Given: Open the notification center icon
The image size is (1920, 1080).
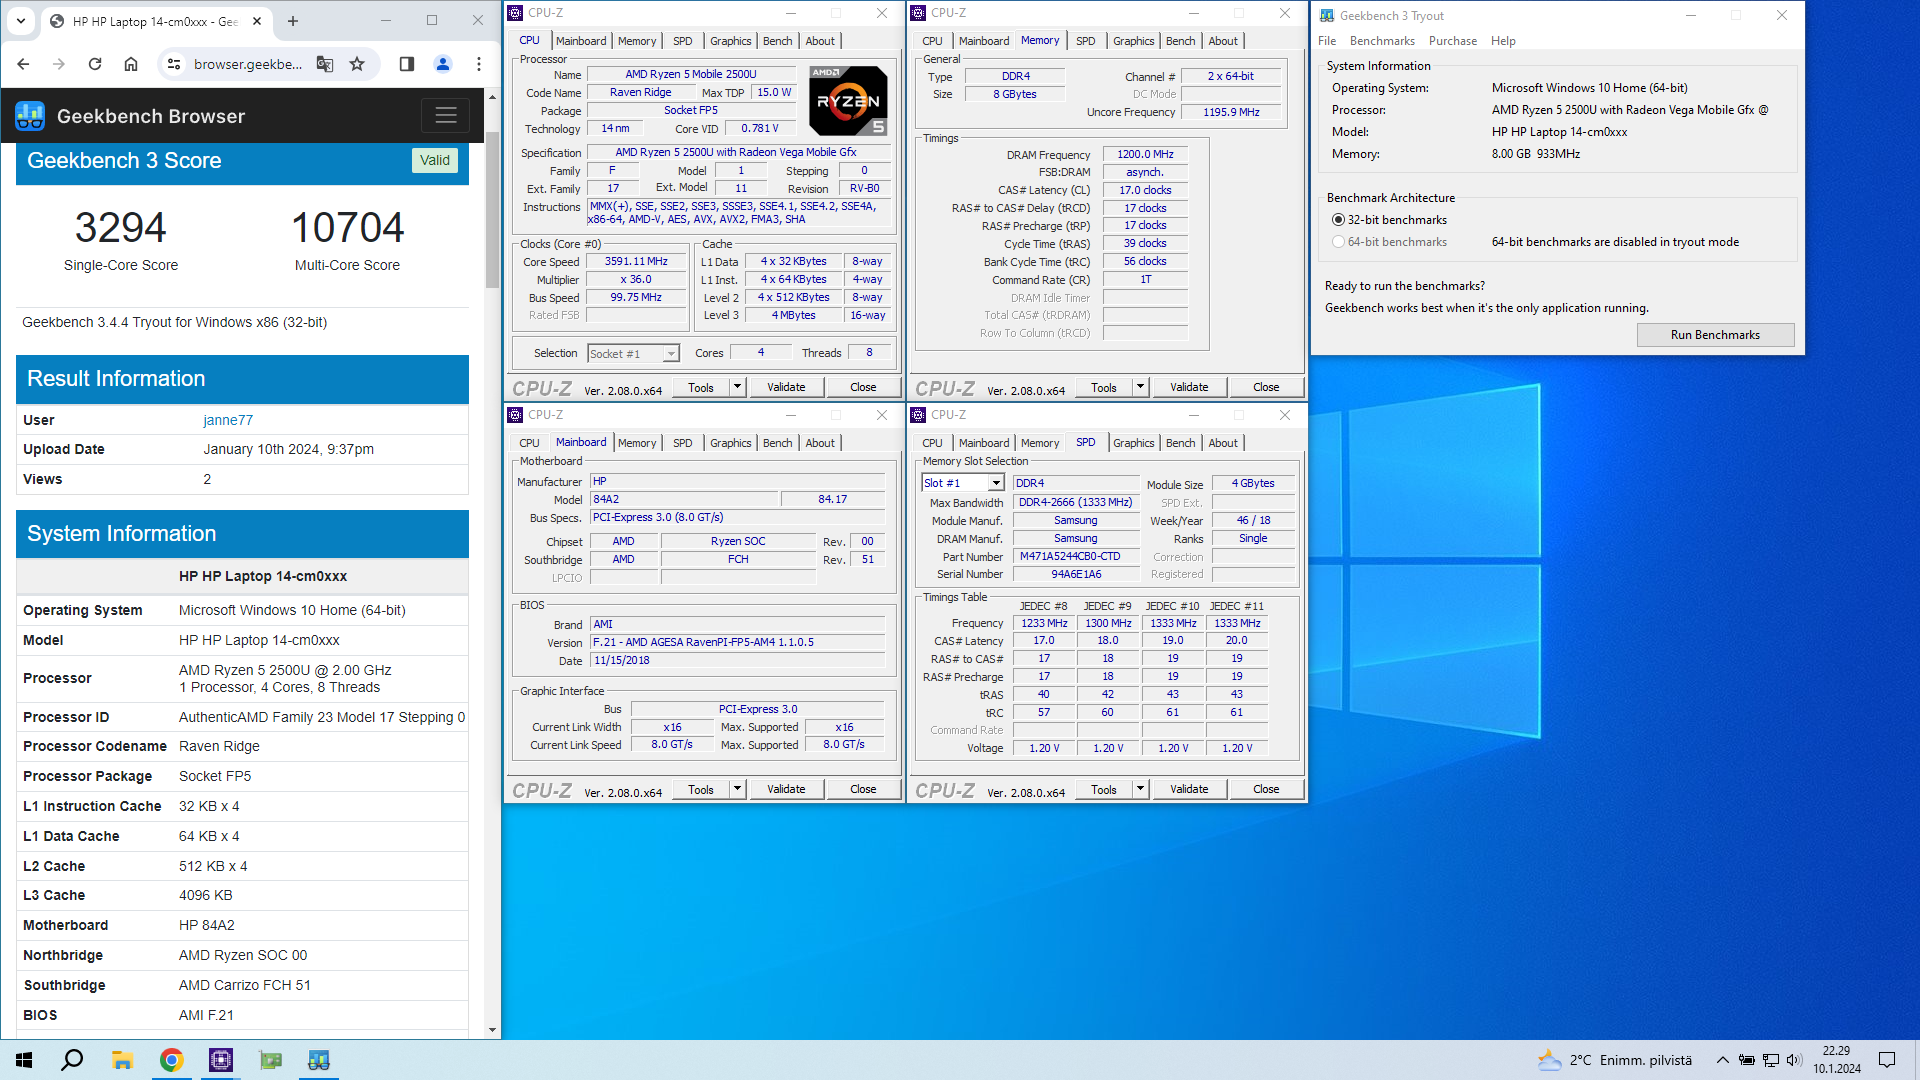Looking at the screenshot, I should tap(1887, 1060).
